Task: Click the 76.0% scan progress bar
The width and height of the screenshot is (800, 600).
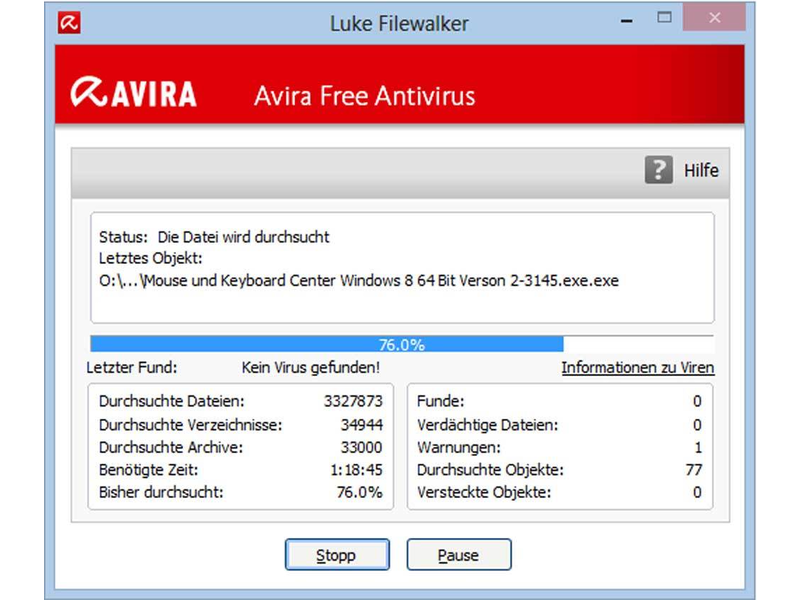Action: click(402, 344)
